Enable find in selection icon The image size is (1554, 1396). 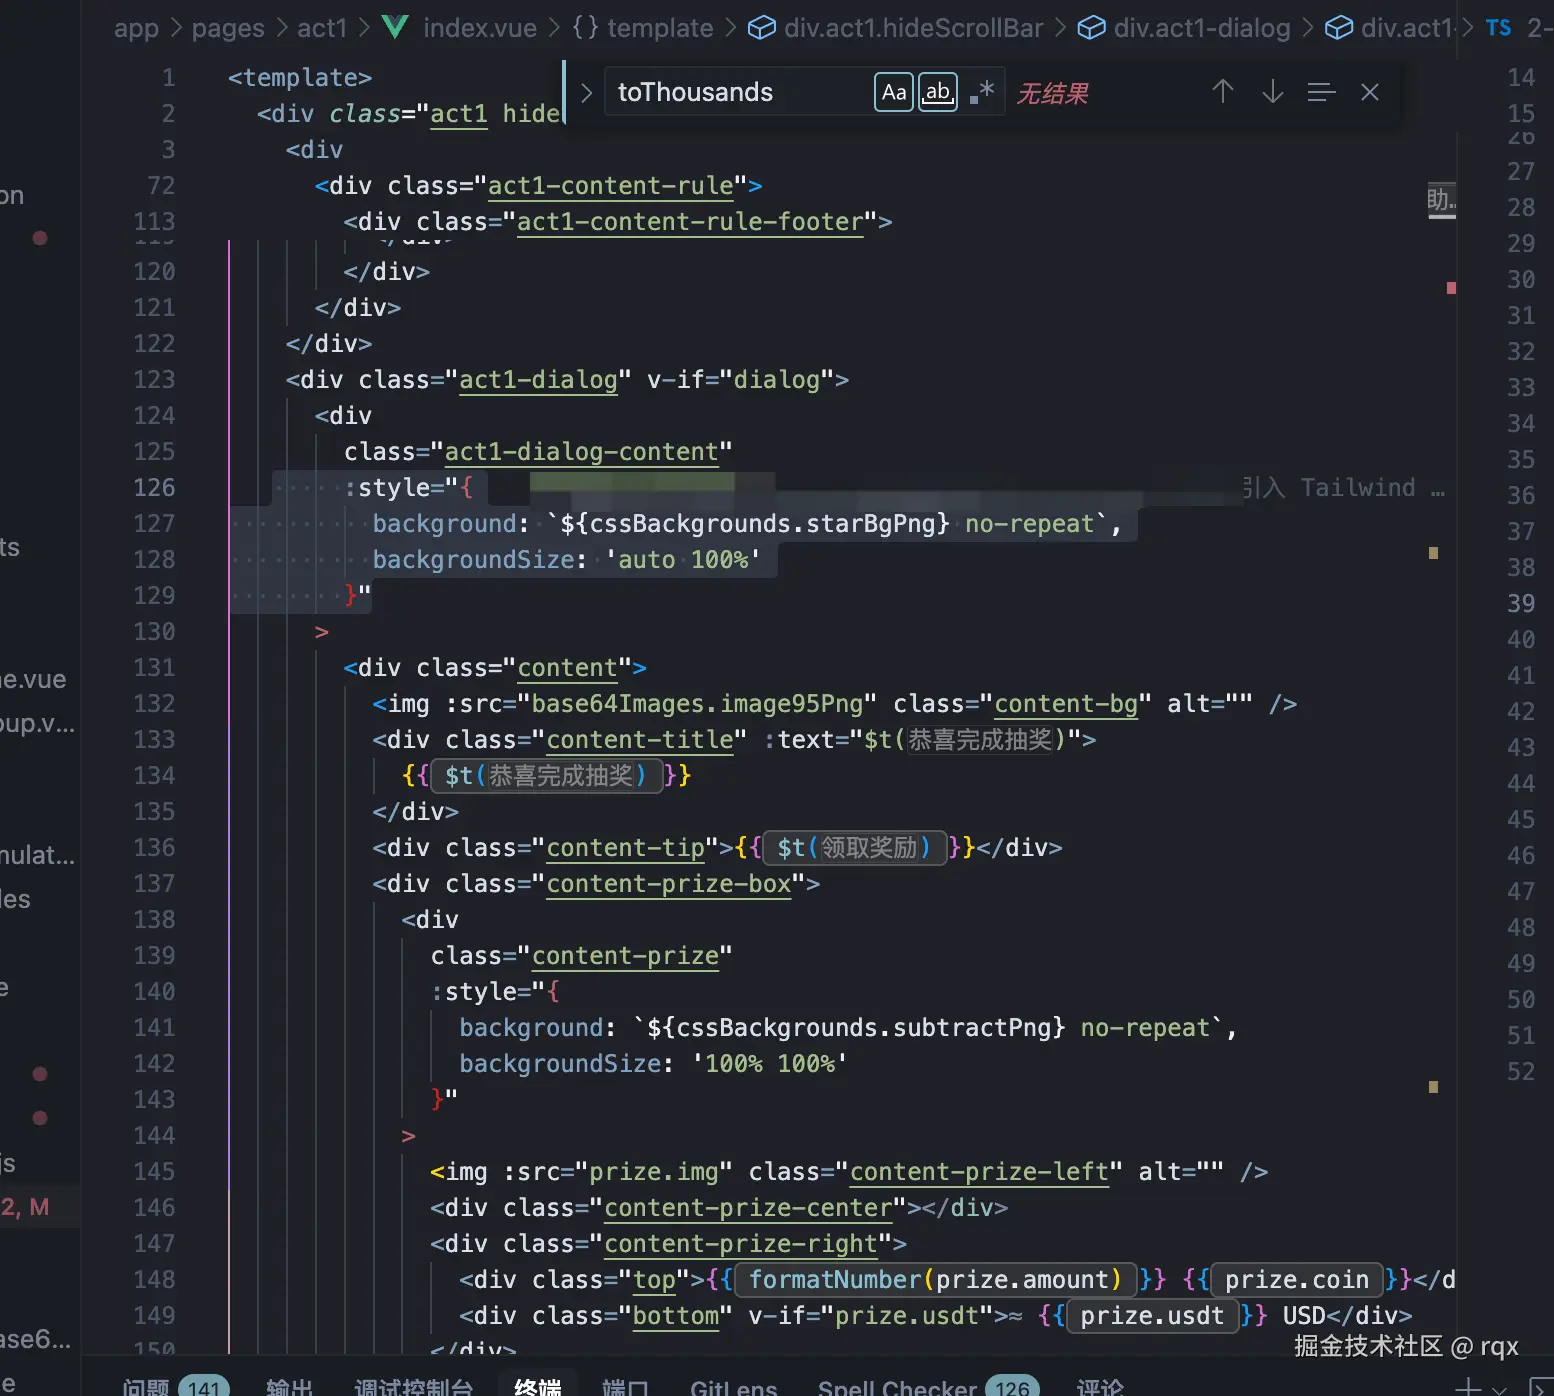[1321, 93]
